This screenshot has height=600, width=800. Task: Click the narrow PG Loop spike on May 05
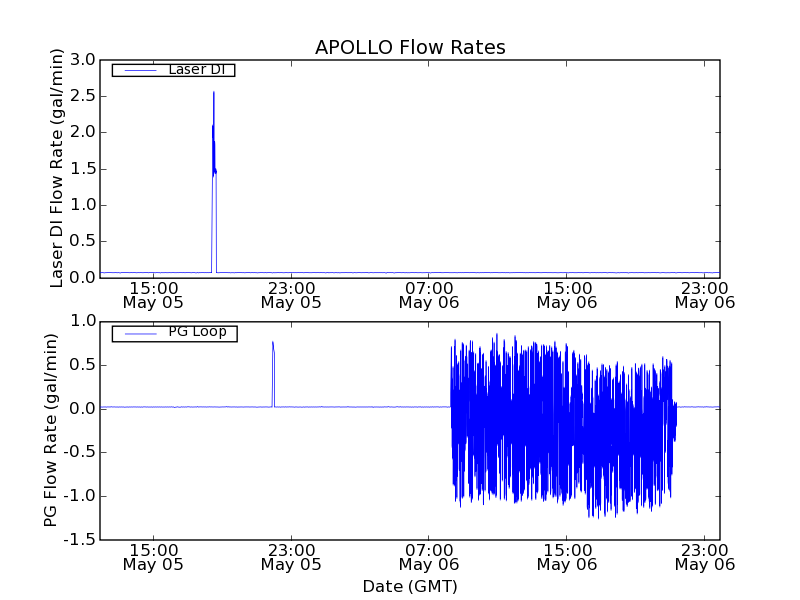coord(273,372)
